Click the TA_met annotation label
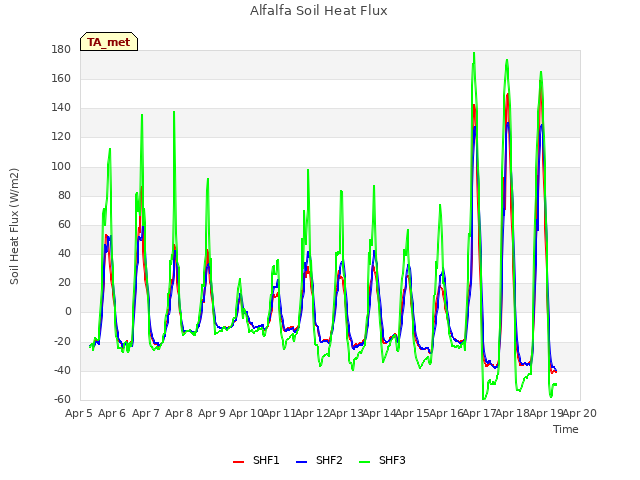This screenshot has width=640, height=480. coord(109,42)
